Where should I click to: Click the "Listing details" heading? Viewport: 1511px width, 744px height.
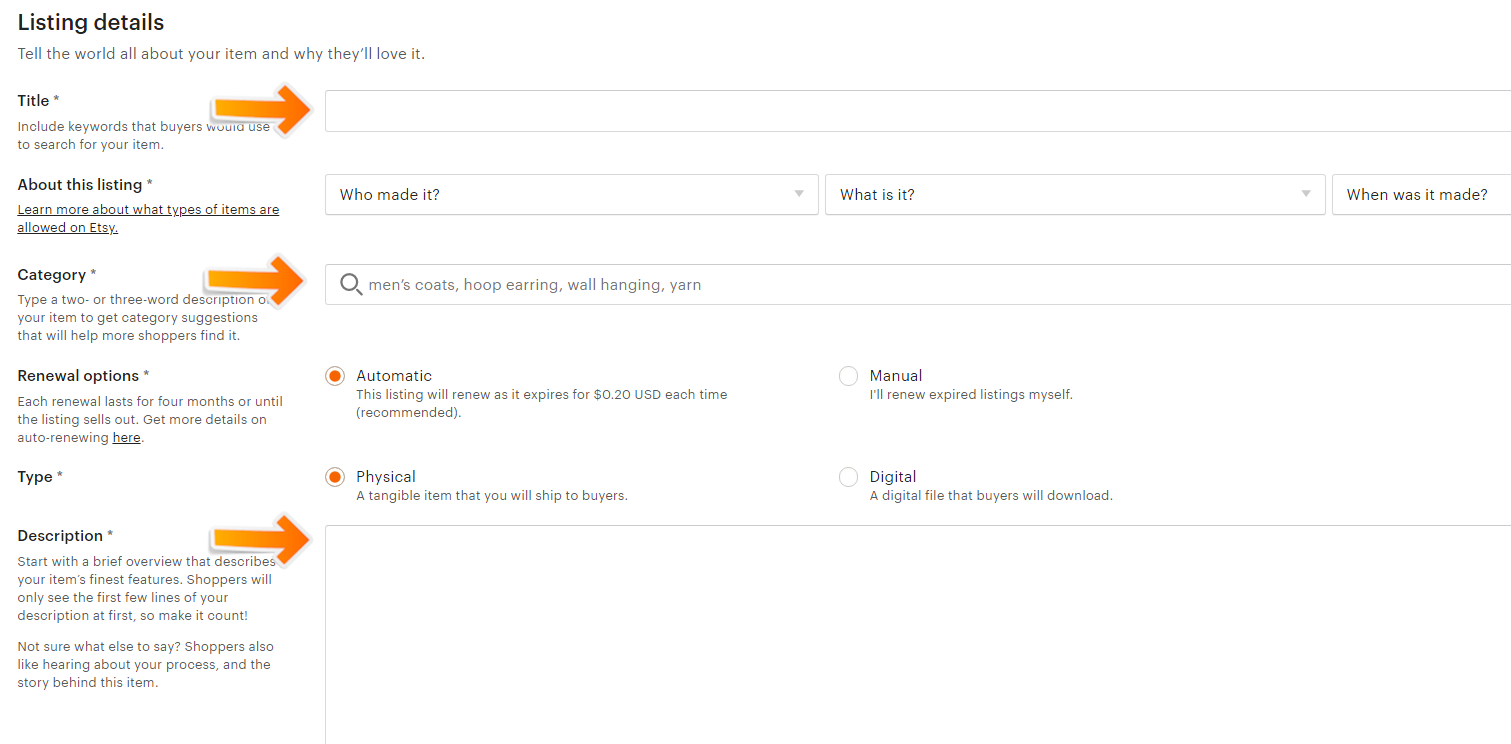[91, 22]
